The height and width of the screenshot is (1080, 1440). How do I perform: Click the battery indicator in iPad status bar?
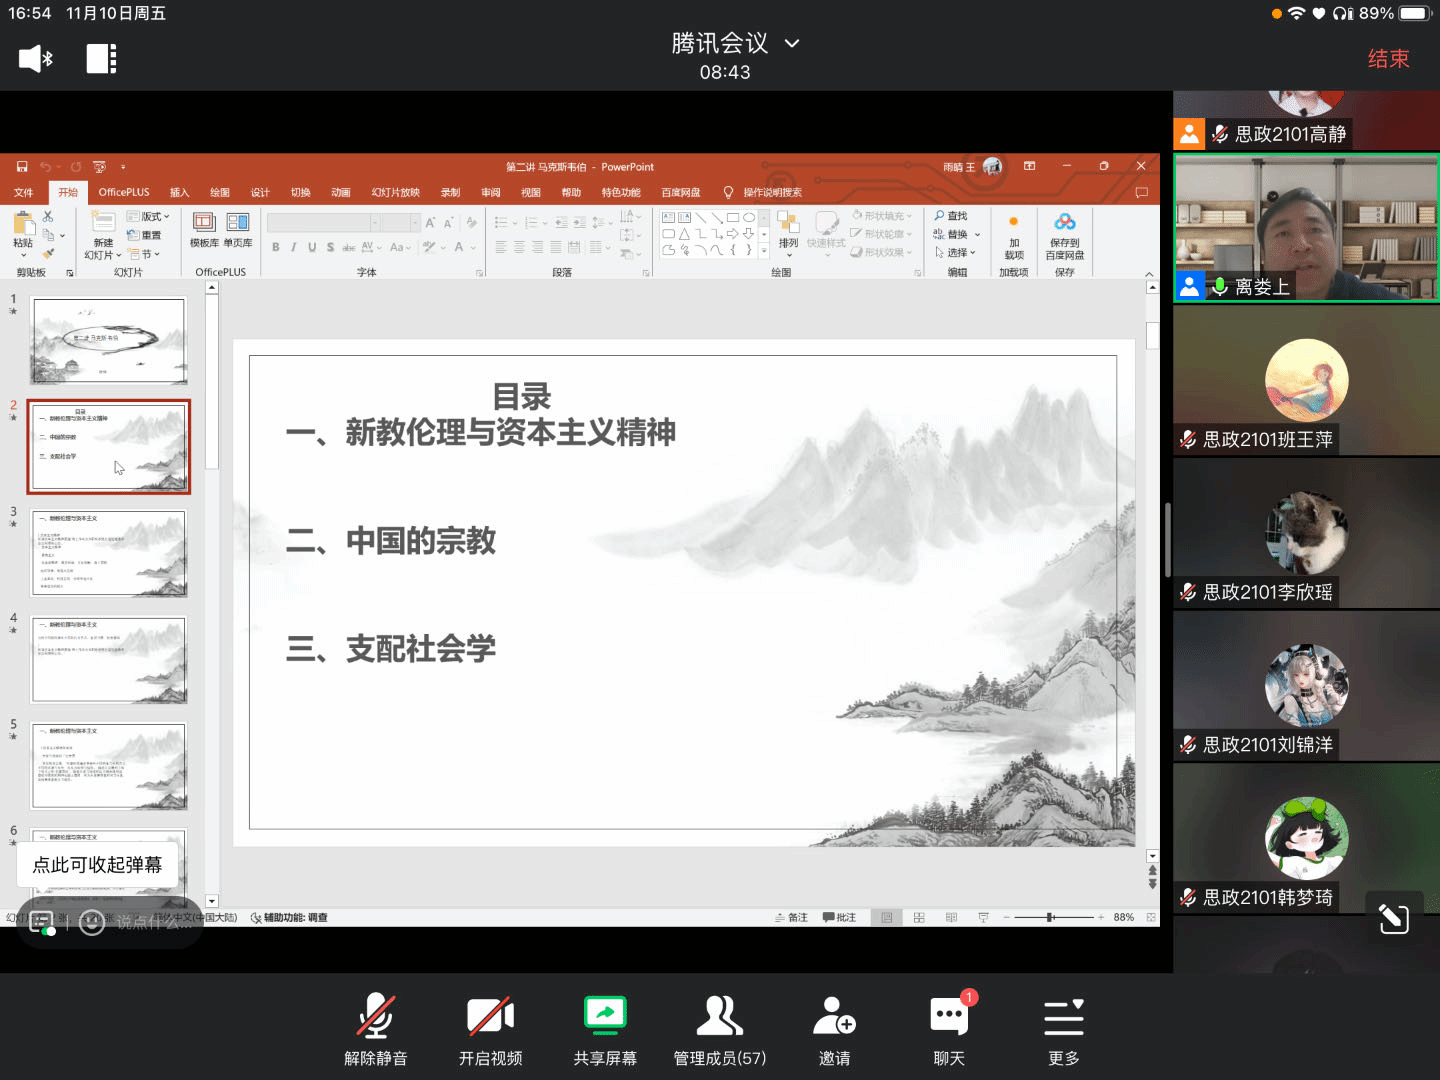point(1415,13)
